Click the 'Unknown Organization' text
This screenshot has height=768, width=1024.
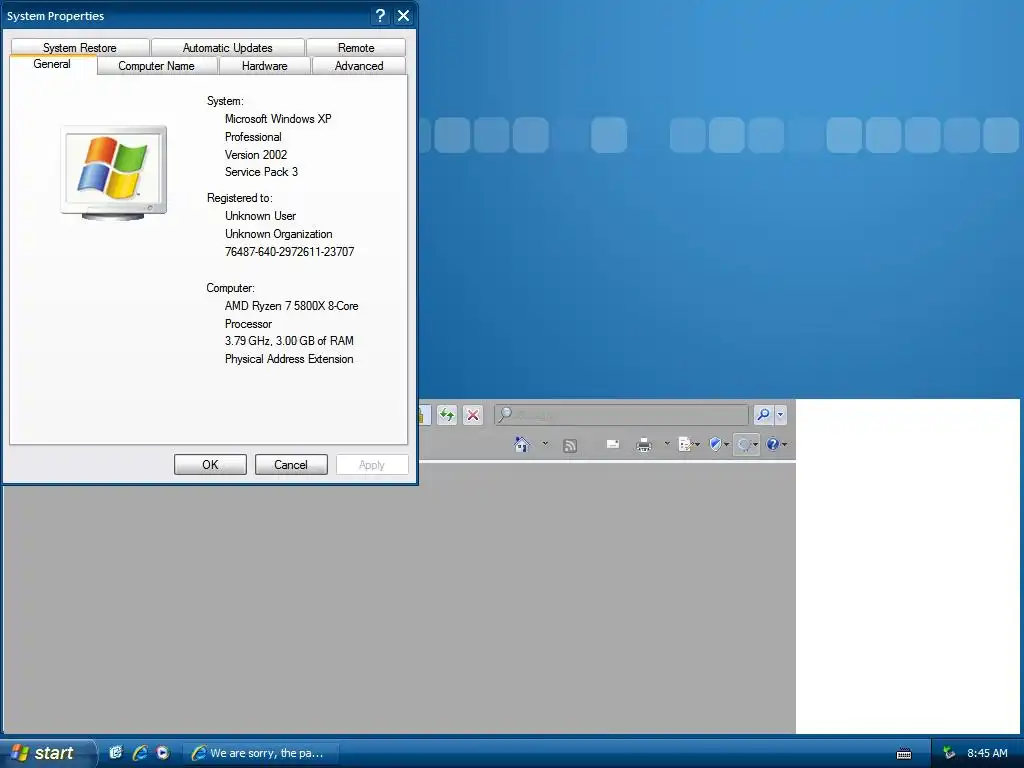pyautogui.click(x=279, y=234)
